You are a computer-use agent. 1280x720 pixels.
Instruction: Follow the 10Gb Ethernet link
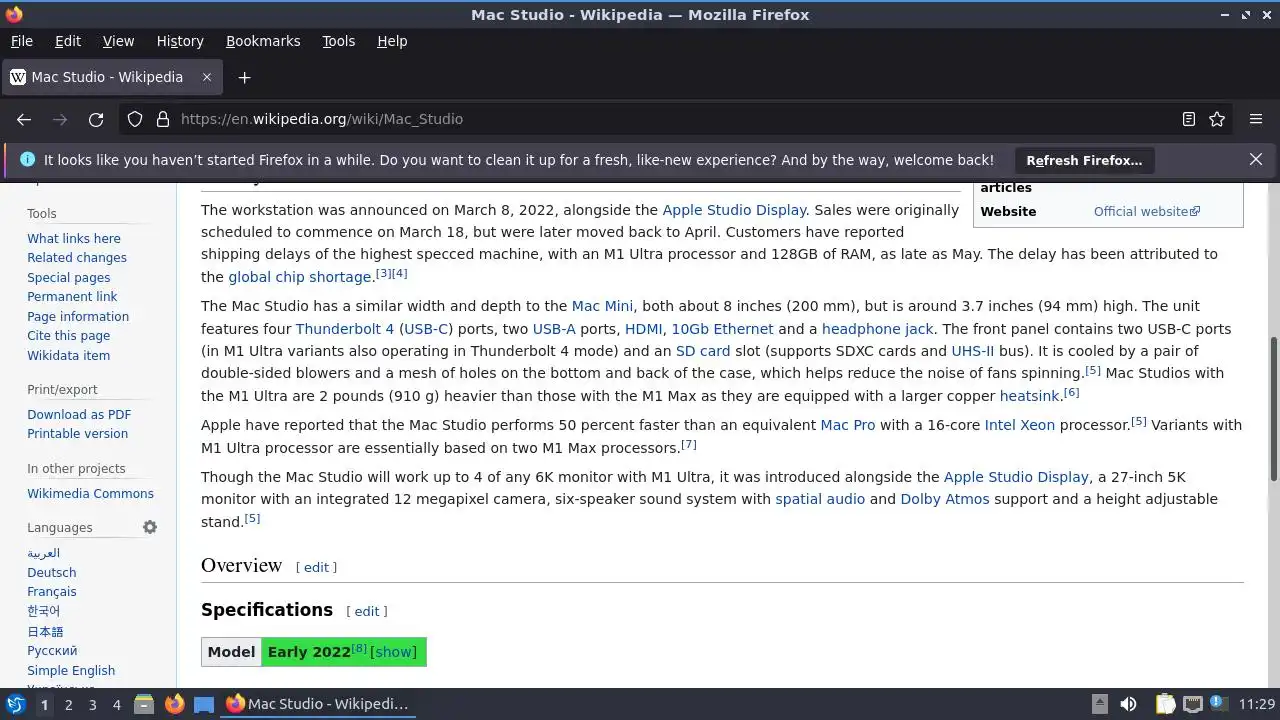[722, 329]
